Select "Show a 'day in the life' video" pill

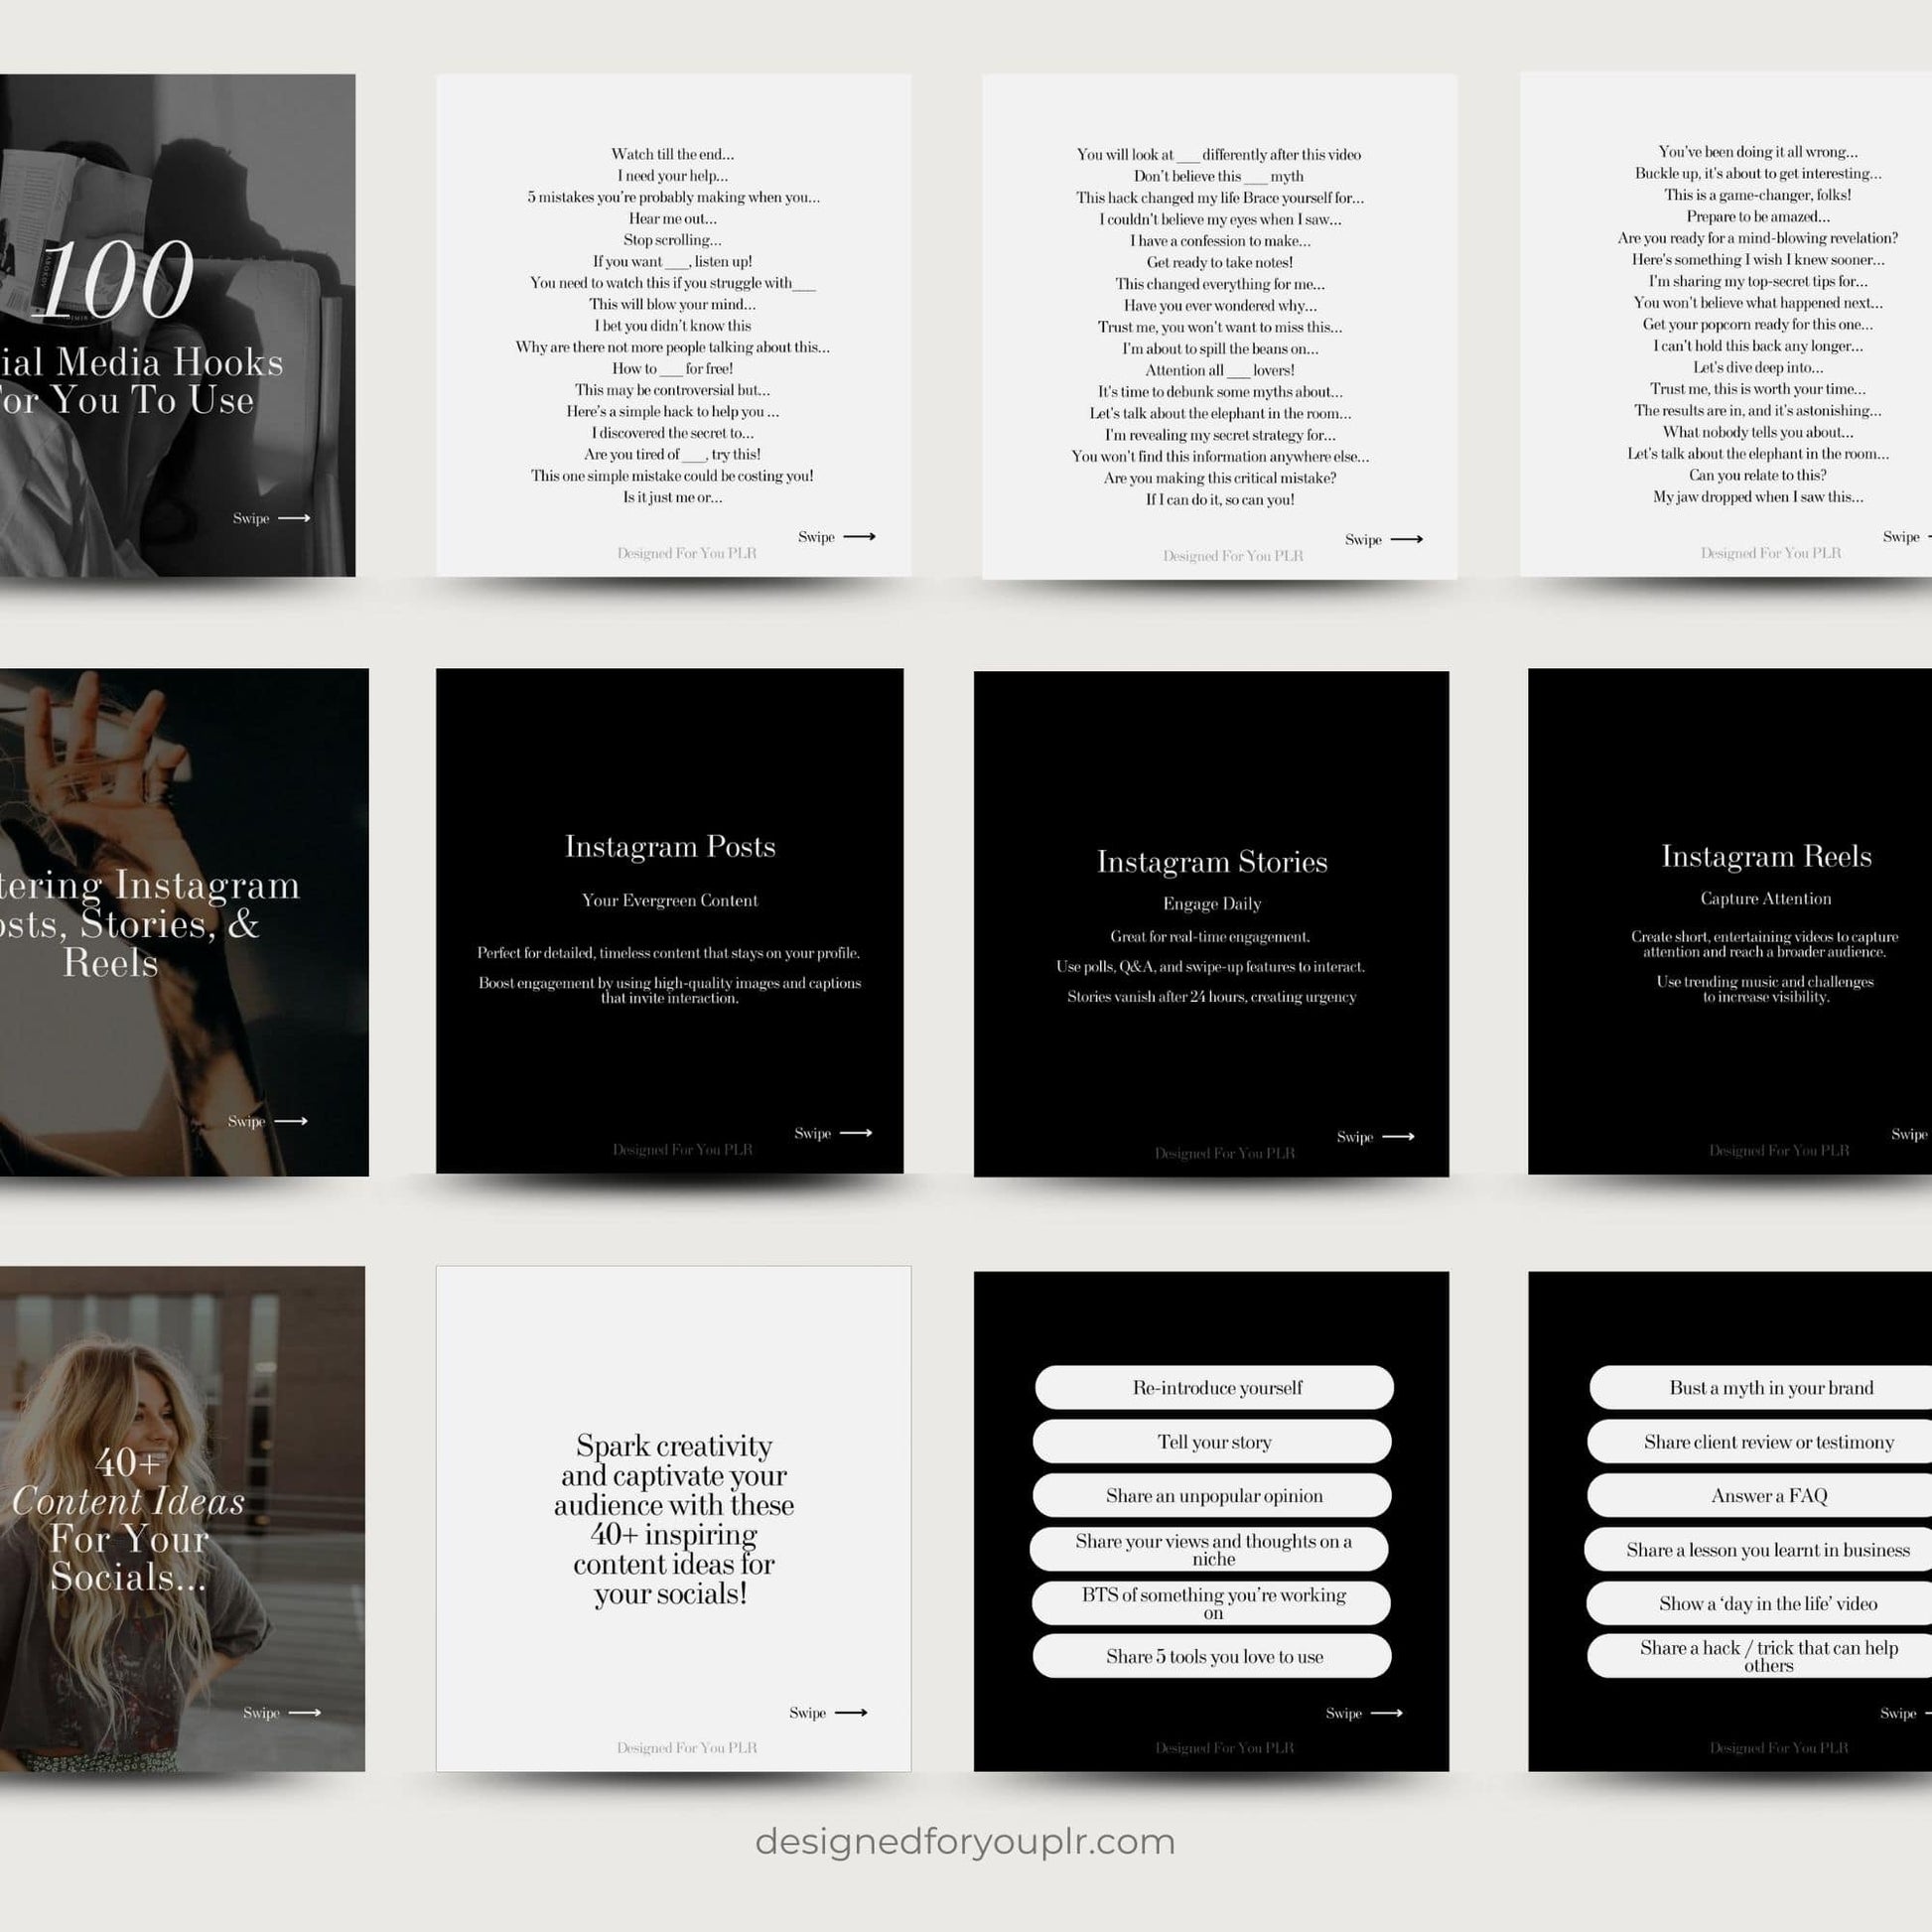[1768, 1604]
